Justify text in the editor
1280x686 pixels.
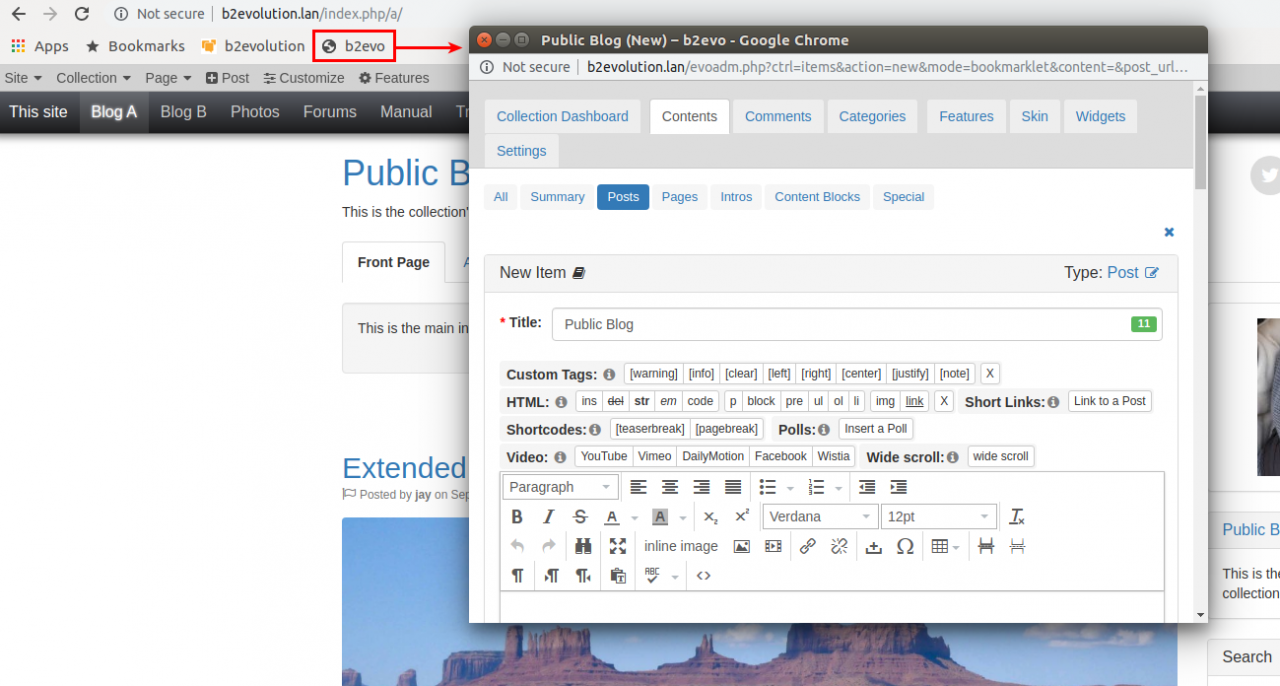point(733,487)
